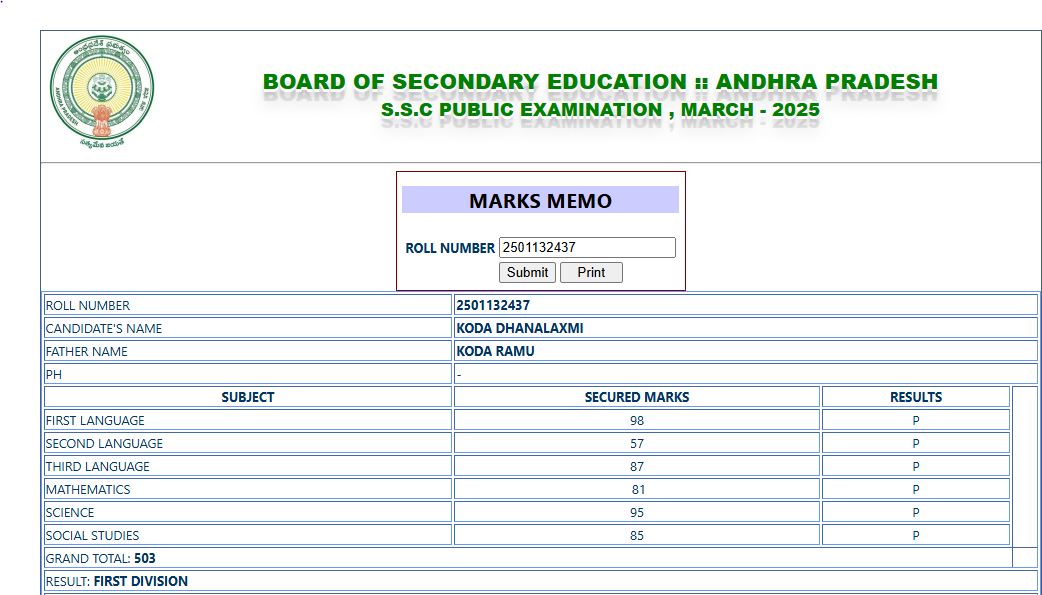Click the Social Studies result P

point(916,535)
